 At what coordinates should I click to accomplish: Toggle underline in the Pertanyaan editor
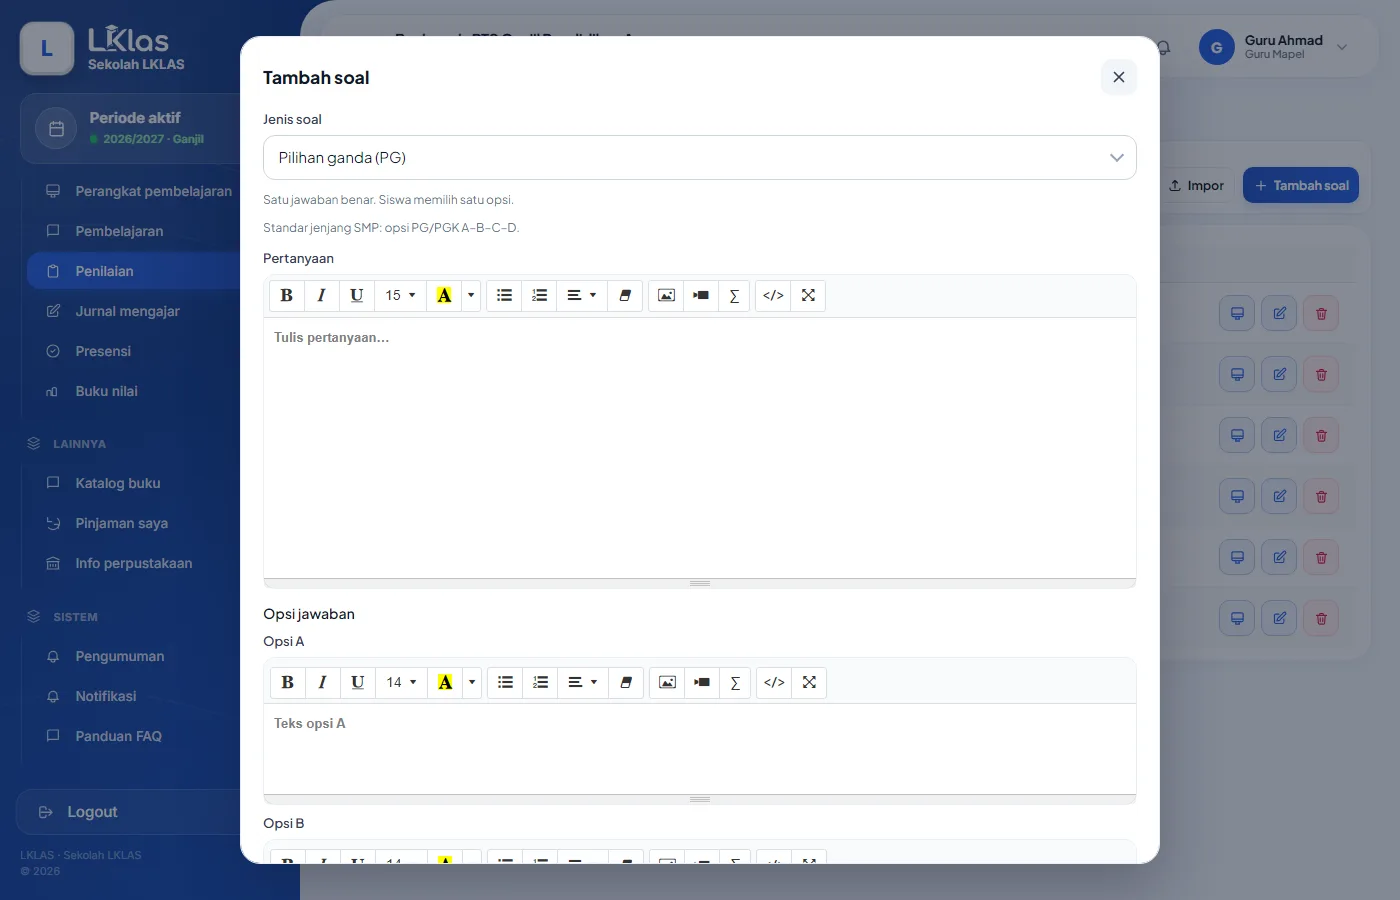coord(356,295)
